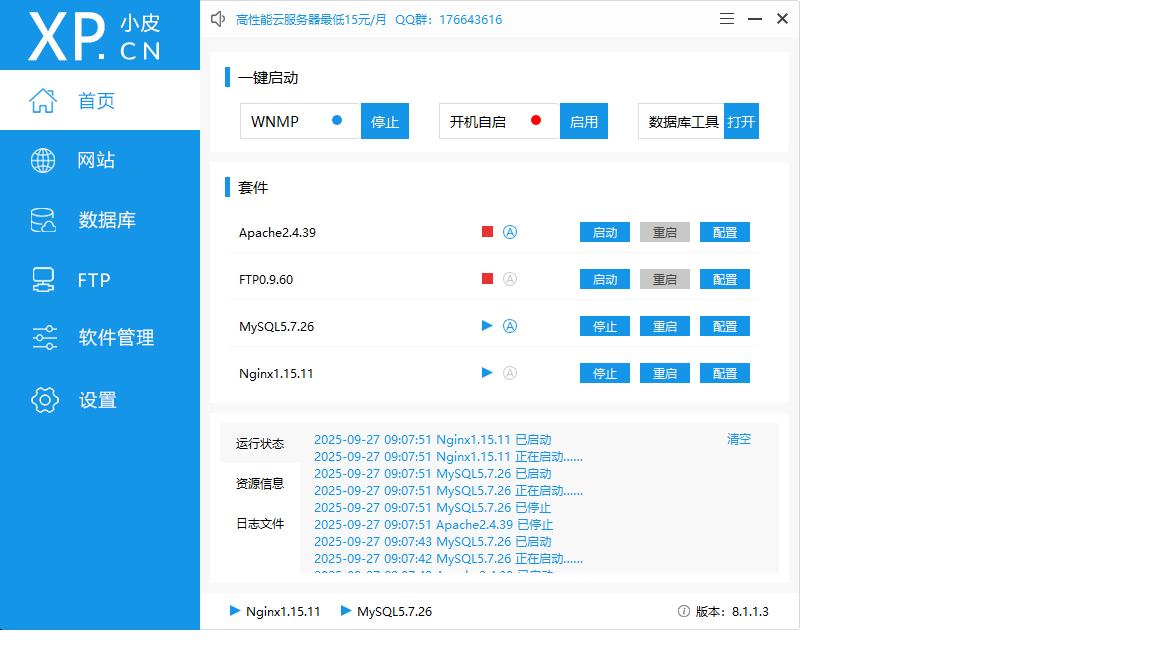The image size is (1152, 648).
Task: Click the speaker announcement icon
Action: pos(218,19)
